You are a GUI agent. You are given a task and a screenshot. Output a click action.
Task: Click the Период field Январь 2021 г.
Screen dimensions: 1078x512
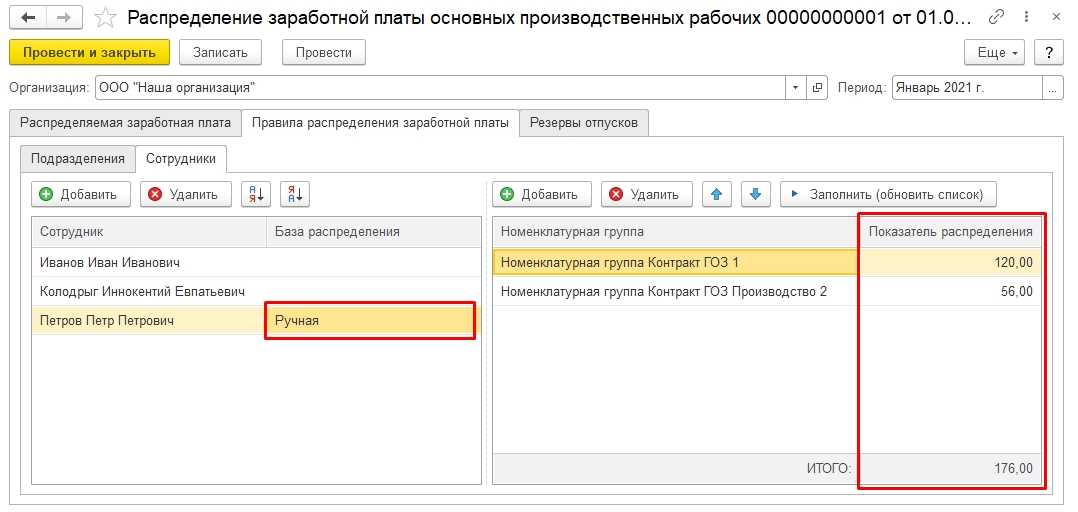(x=967, y=88)
